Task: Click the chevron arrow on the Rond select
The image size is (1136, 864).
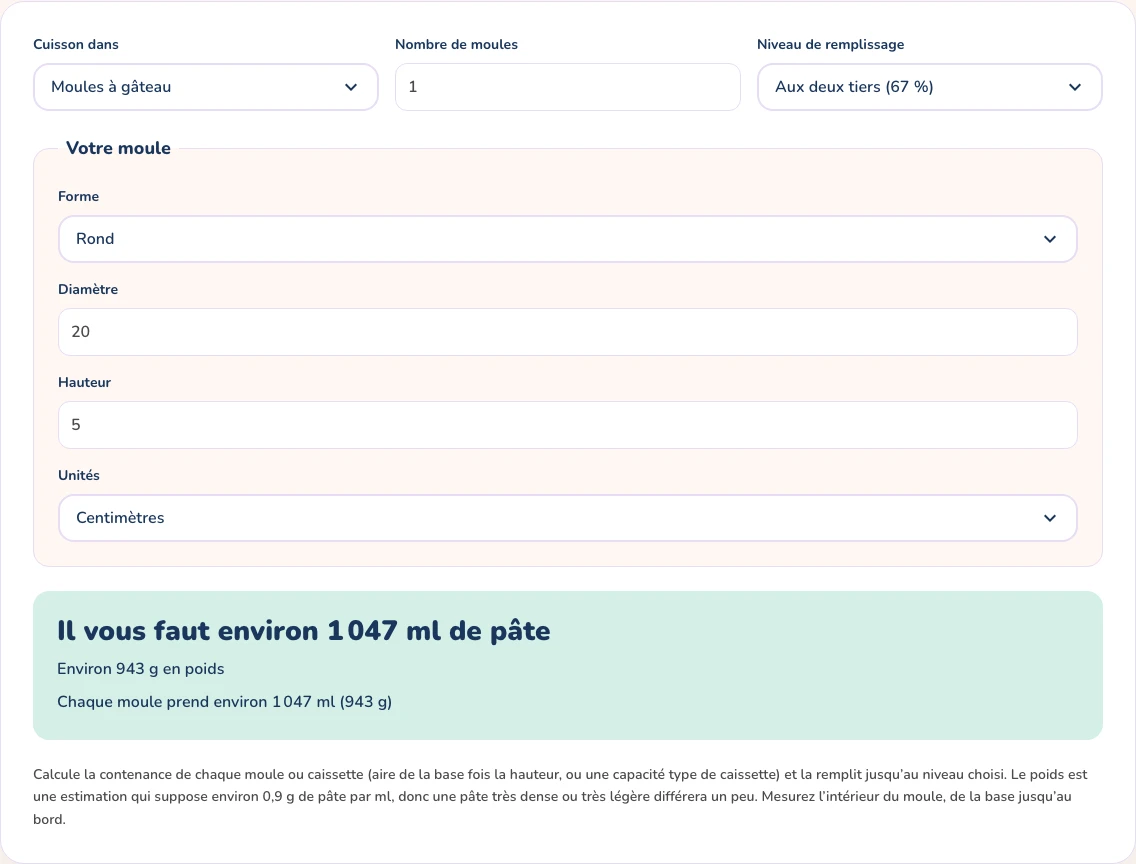Action: coord(1050,239)
